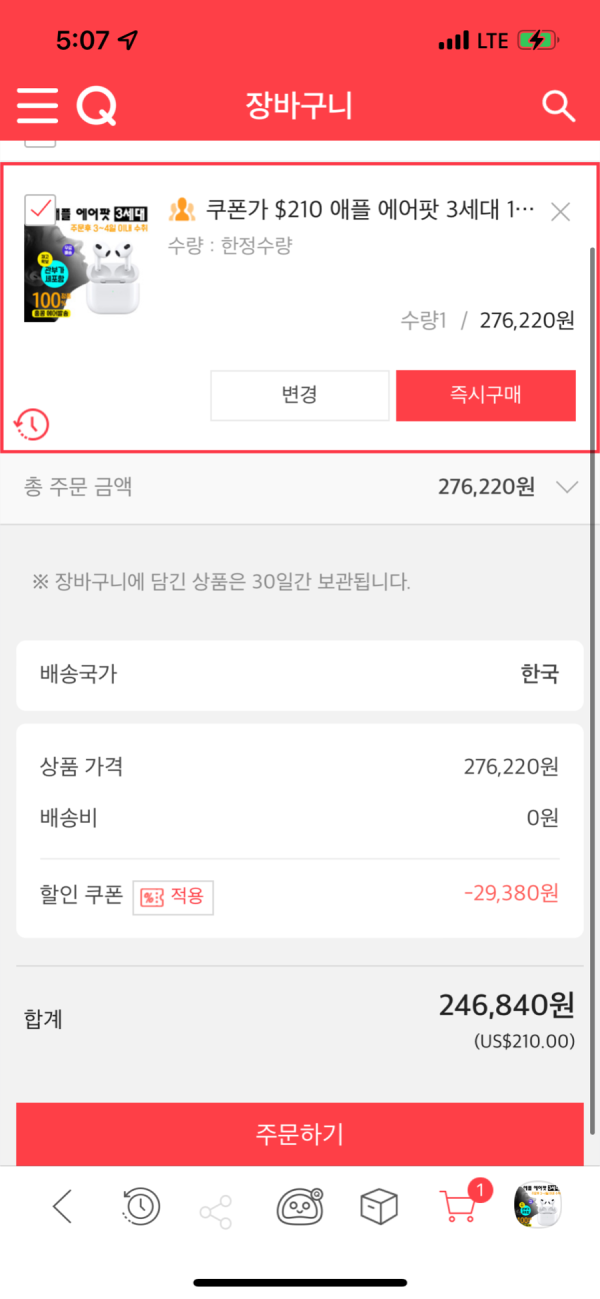This screenshot has width=600, height=1299.
Task: Open the hamburger menu icon
Action: (x=37, y=105)
